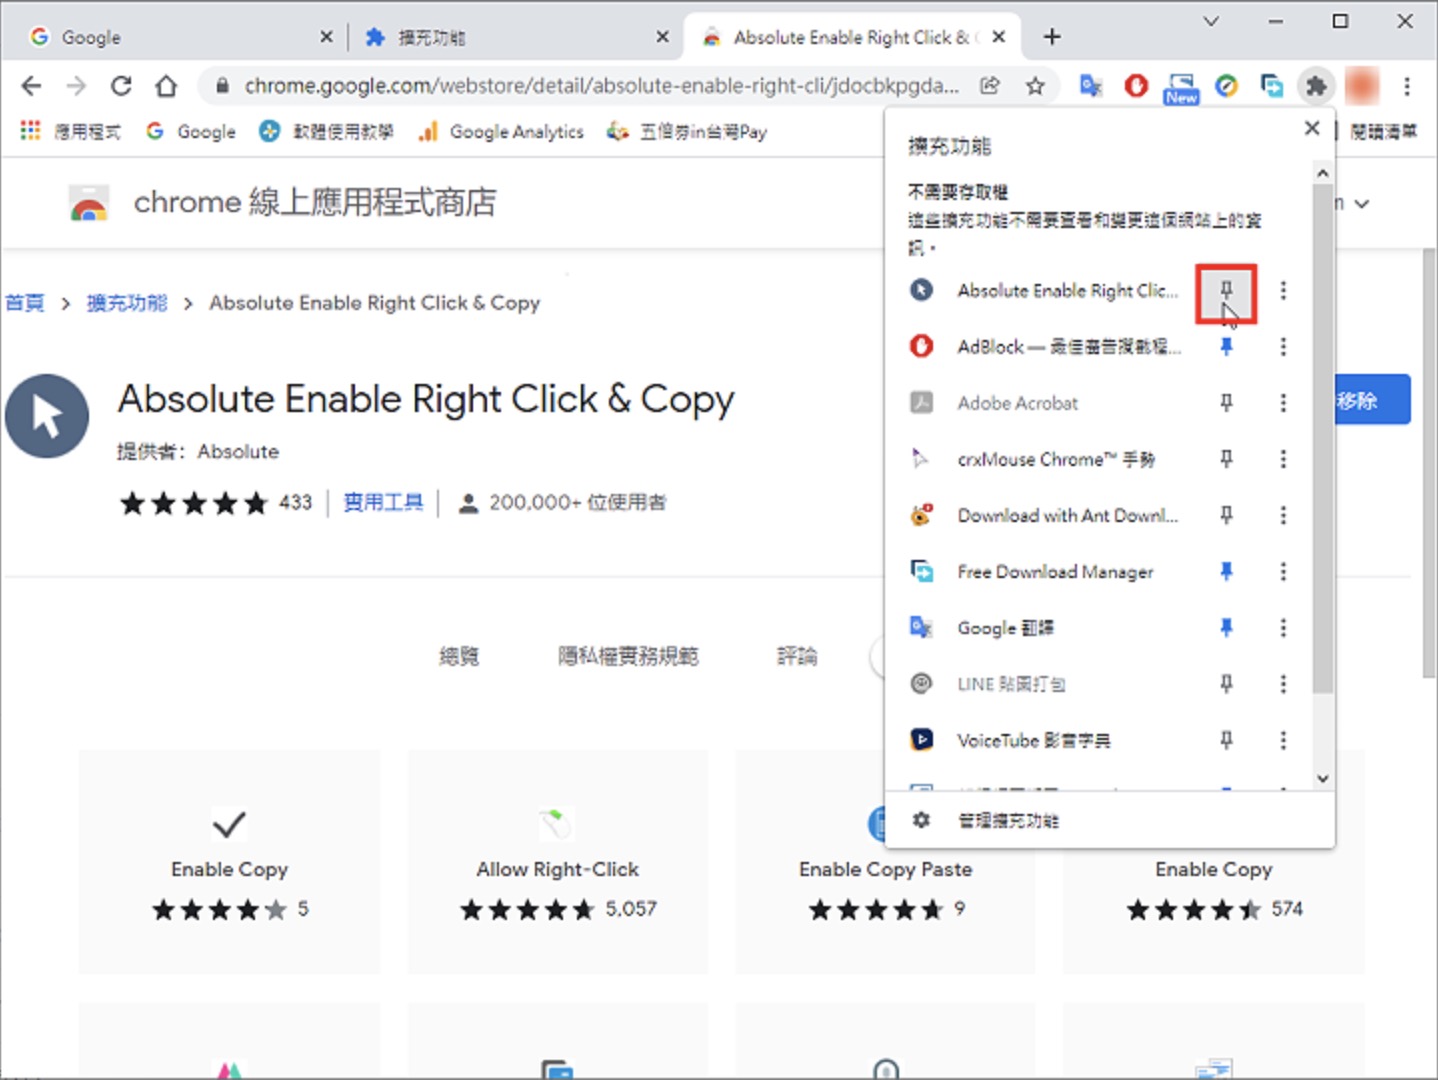Open more options for LINE sticker extension
Viewport: 1438px width, 1080px height.
tap(1283, 684)
